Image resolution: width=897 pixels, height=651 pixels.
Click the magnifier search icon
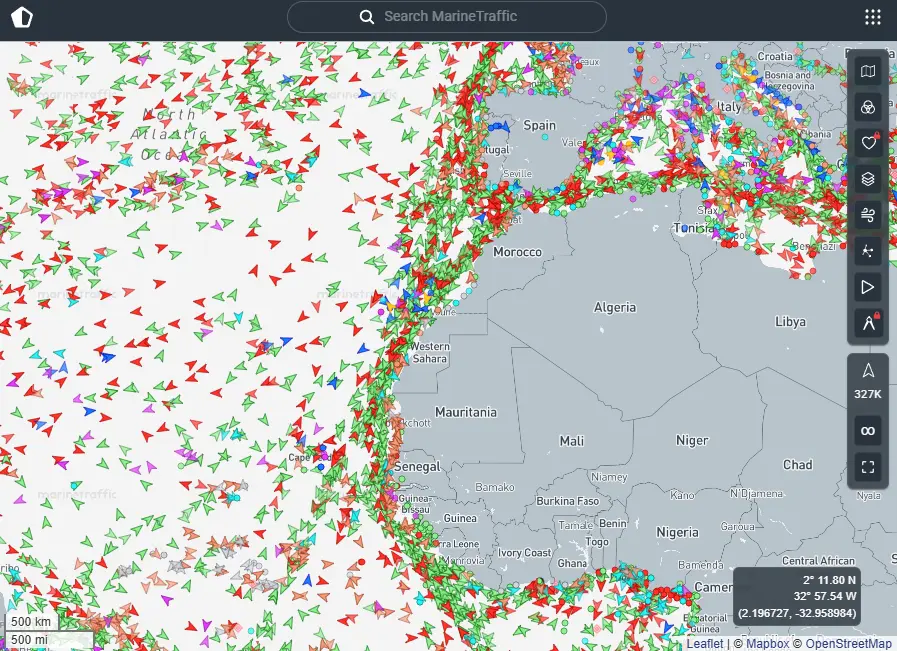(367, 17)
